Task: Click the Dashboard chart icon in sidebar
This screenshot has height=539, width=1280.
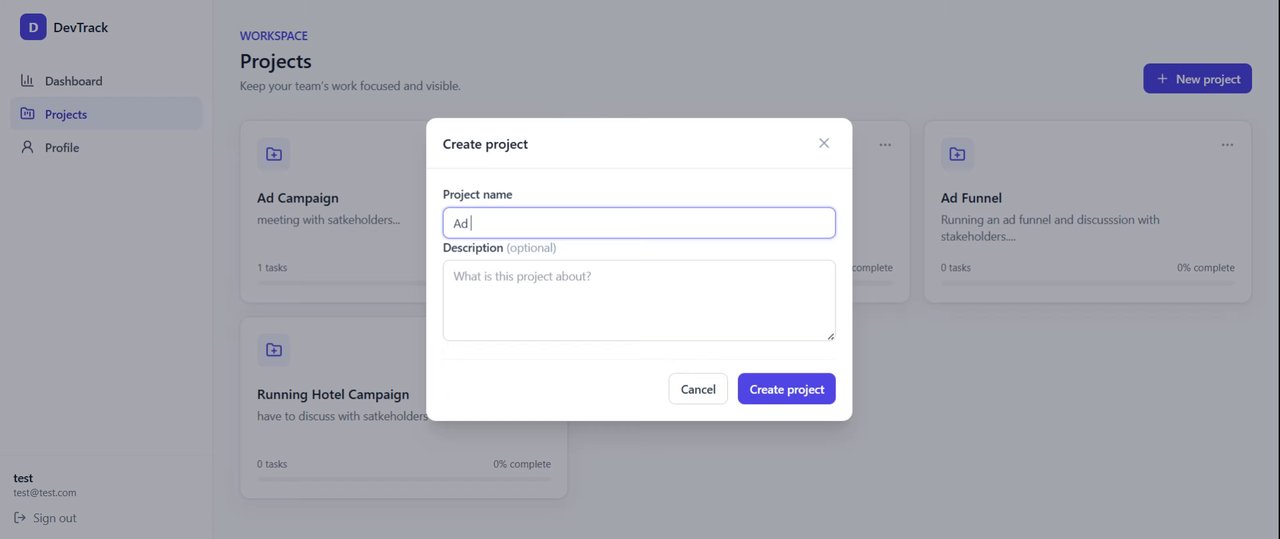Action: [27, 81]
